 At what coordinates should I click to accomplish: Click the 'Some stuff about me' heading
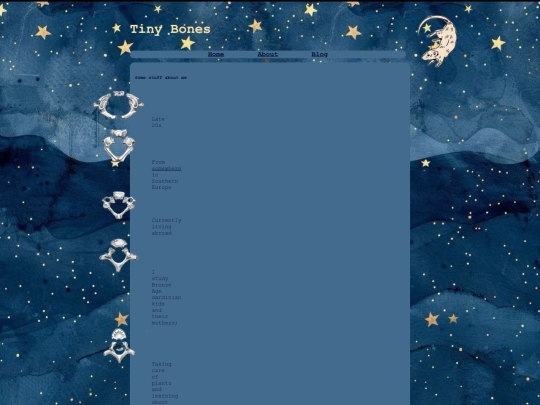coord(161,78)
